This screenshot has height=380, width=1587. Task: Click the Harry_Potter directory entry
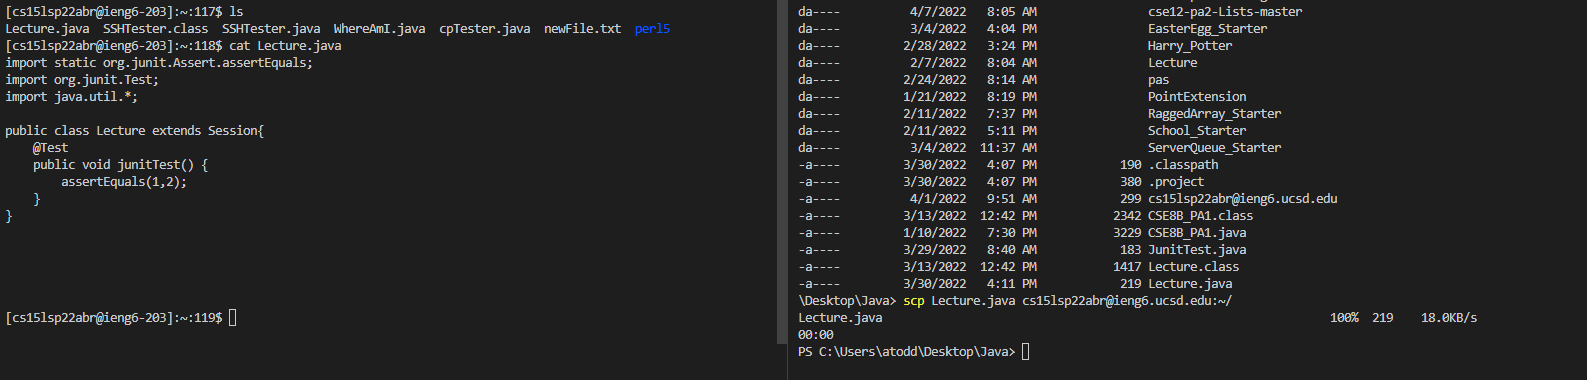[1190, 46]
